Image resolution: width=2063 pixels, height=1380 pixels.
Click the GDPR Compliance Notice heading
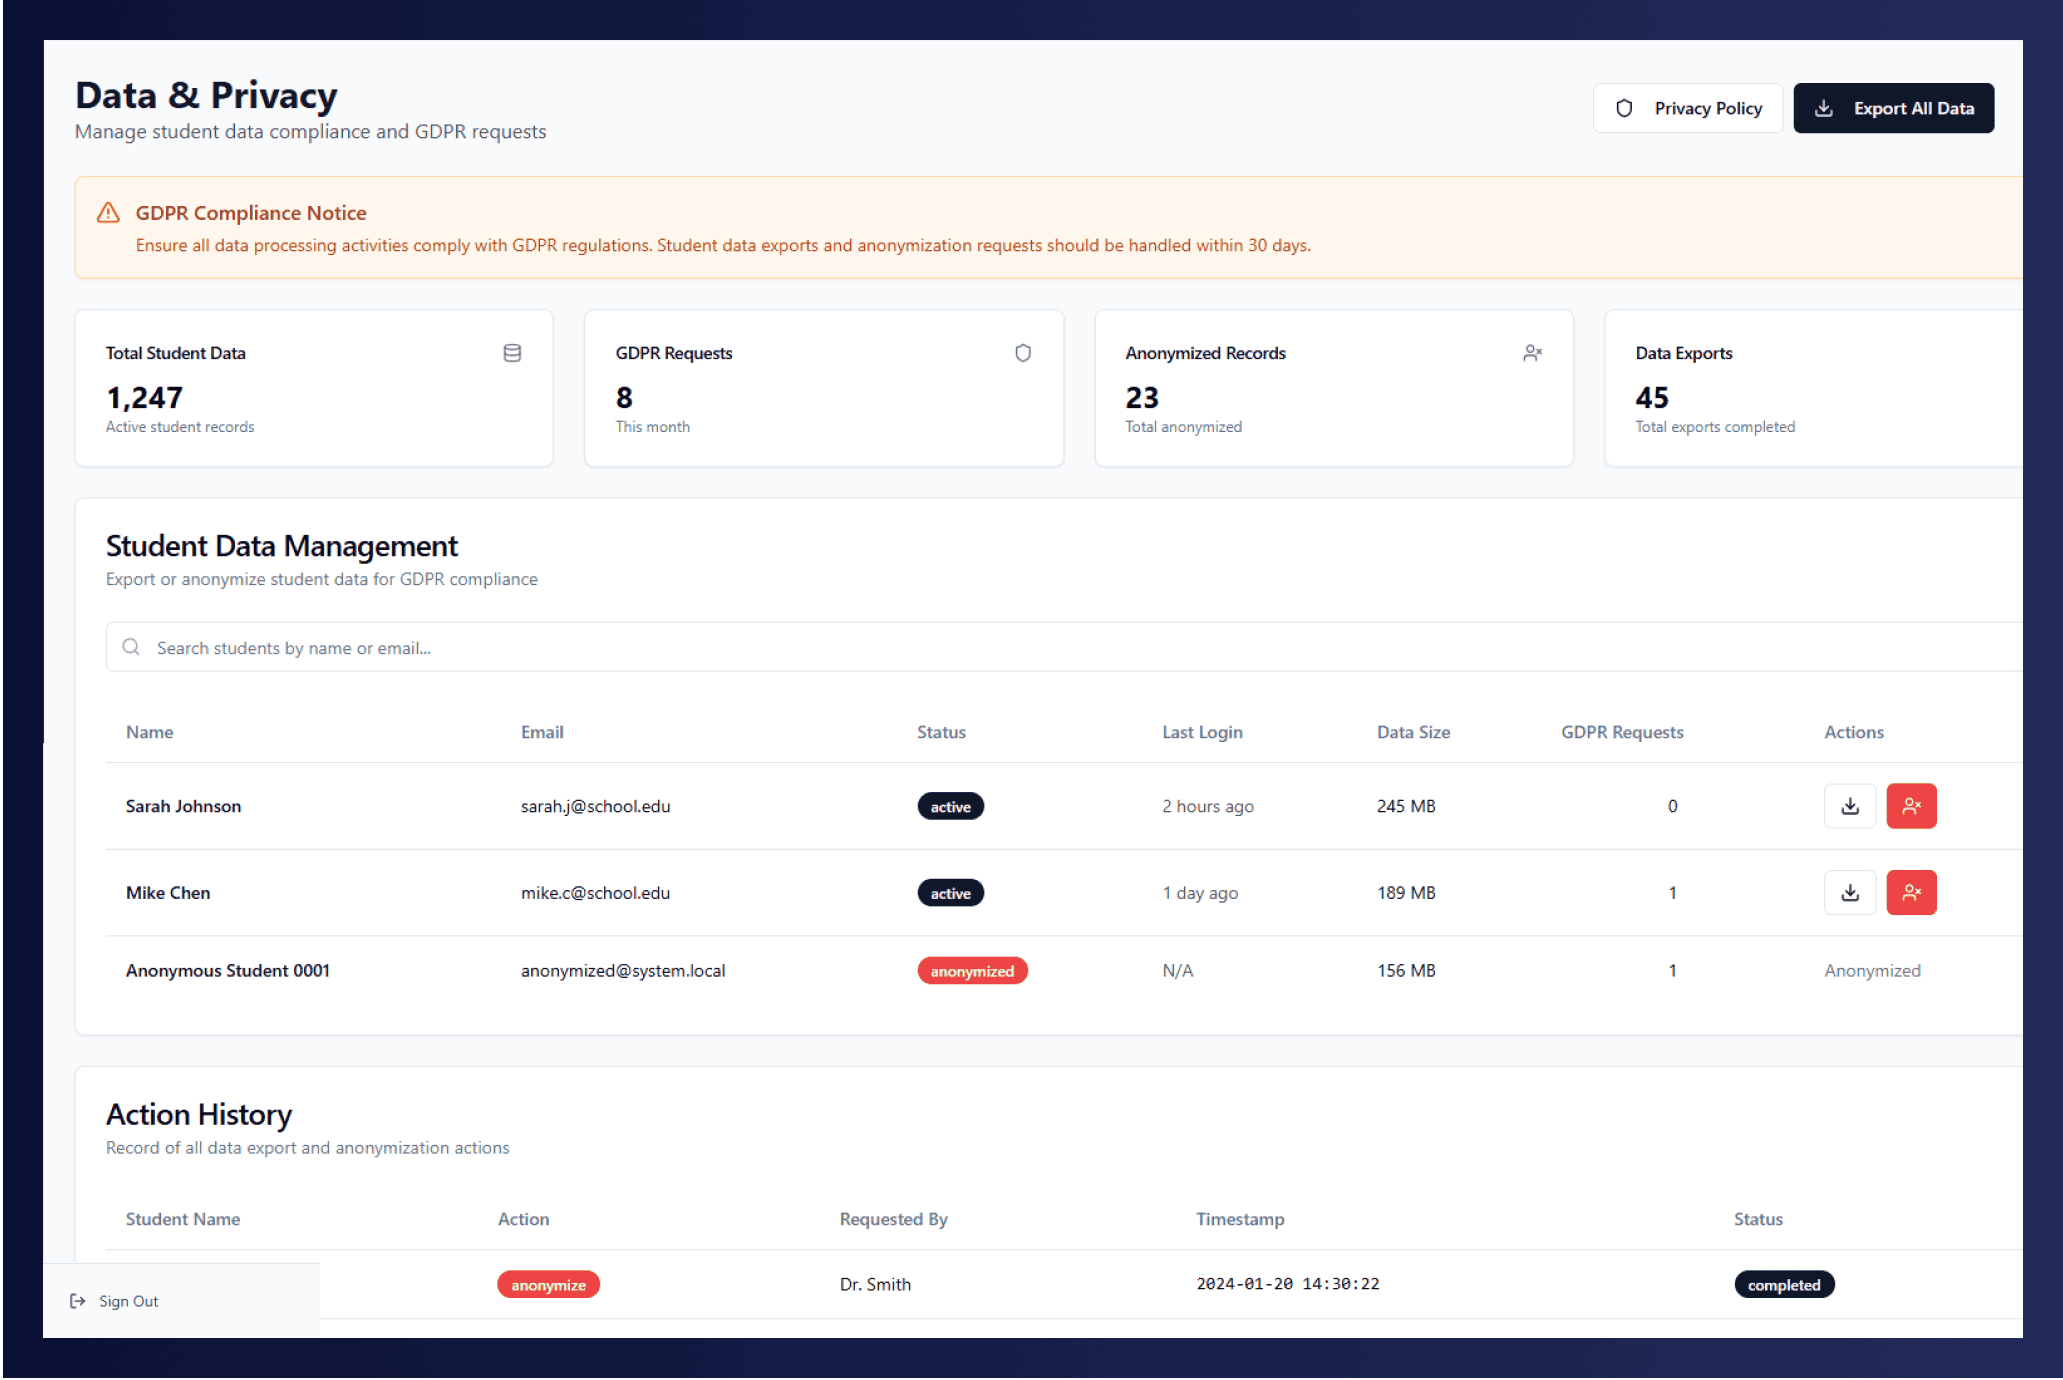[x=251, y=213]
